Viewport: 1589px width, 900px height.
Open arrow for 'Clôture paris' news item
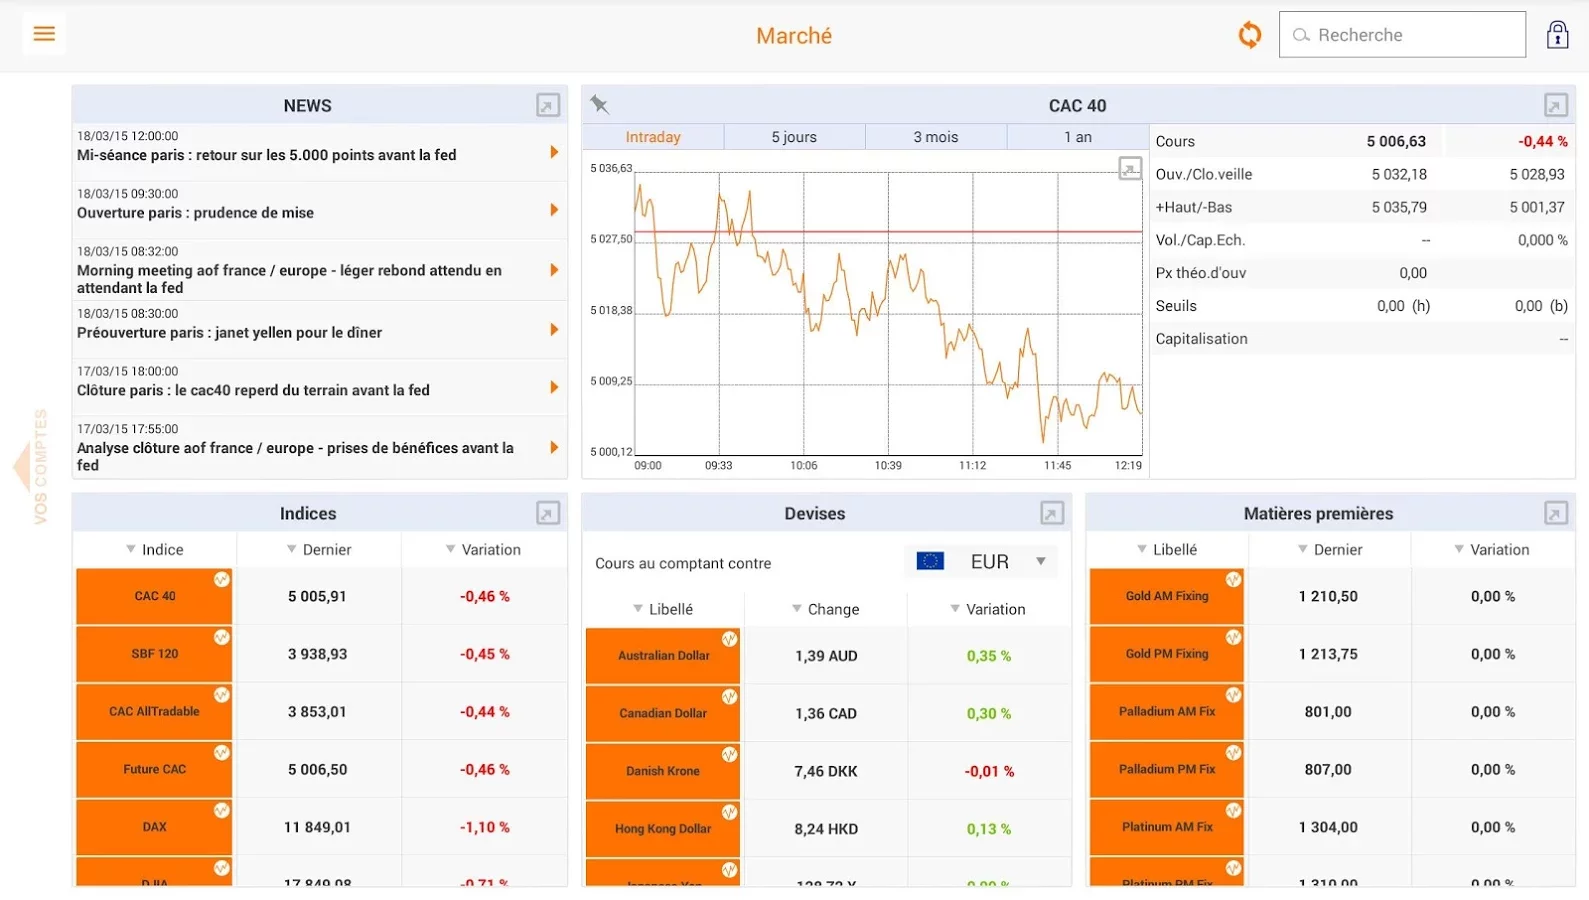click(x=554, y=388)
